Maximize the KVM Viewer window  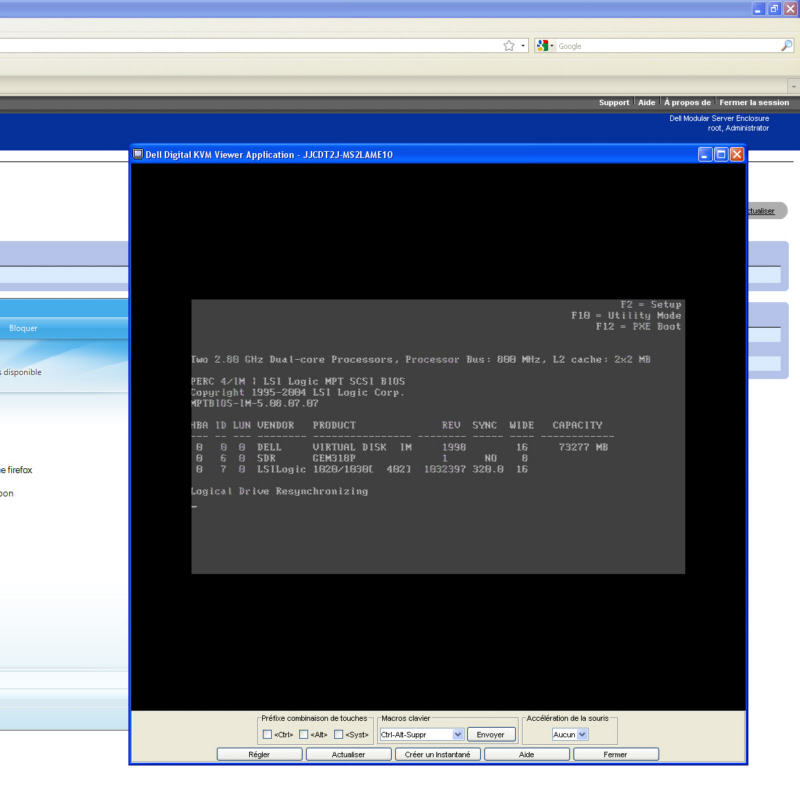click(721, 155)
